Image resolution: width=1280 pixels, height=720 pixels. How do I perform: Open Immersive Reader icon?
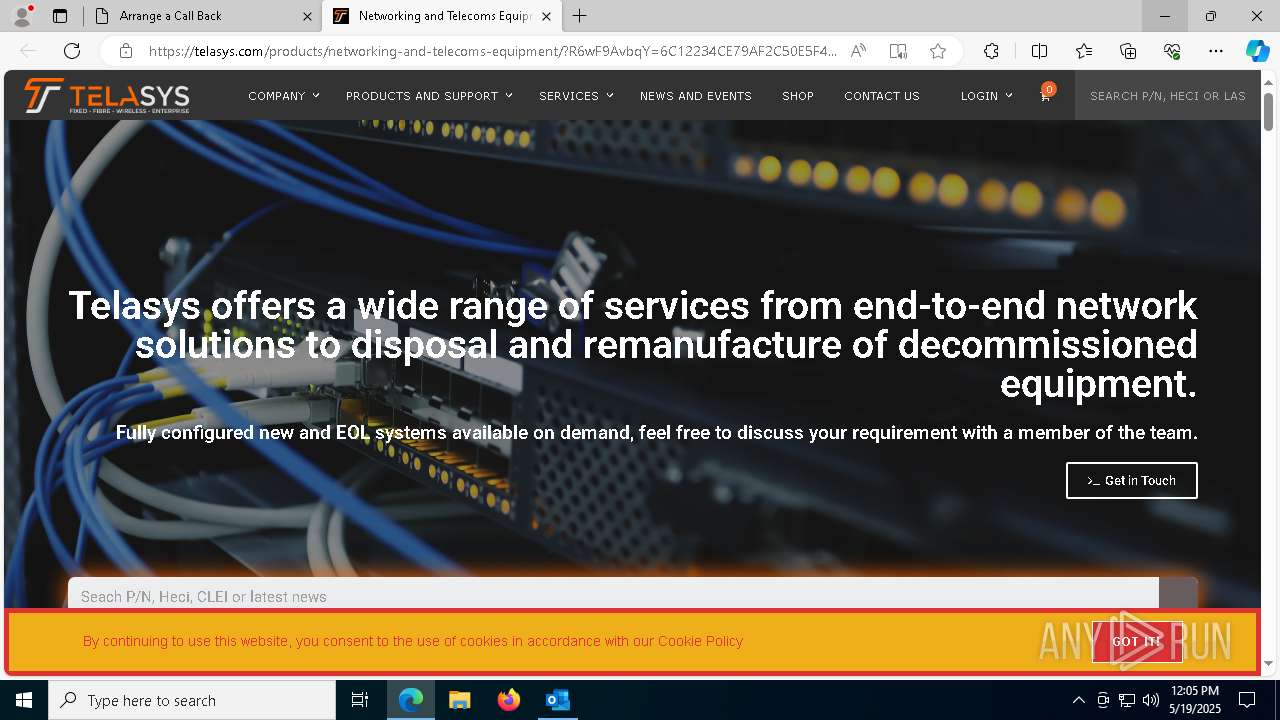[x=898, y=51]
